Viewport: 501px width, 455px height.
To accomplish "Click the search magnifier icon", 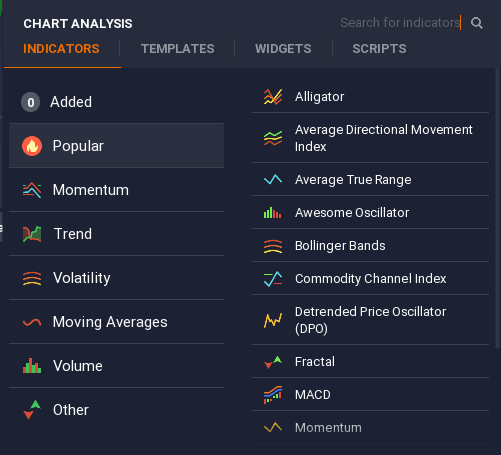I will [477, 23].
